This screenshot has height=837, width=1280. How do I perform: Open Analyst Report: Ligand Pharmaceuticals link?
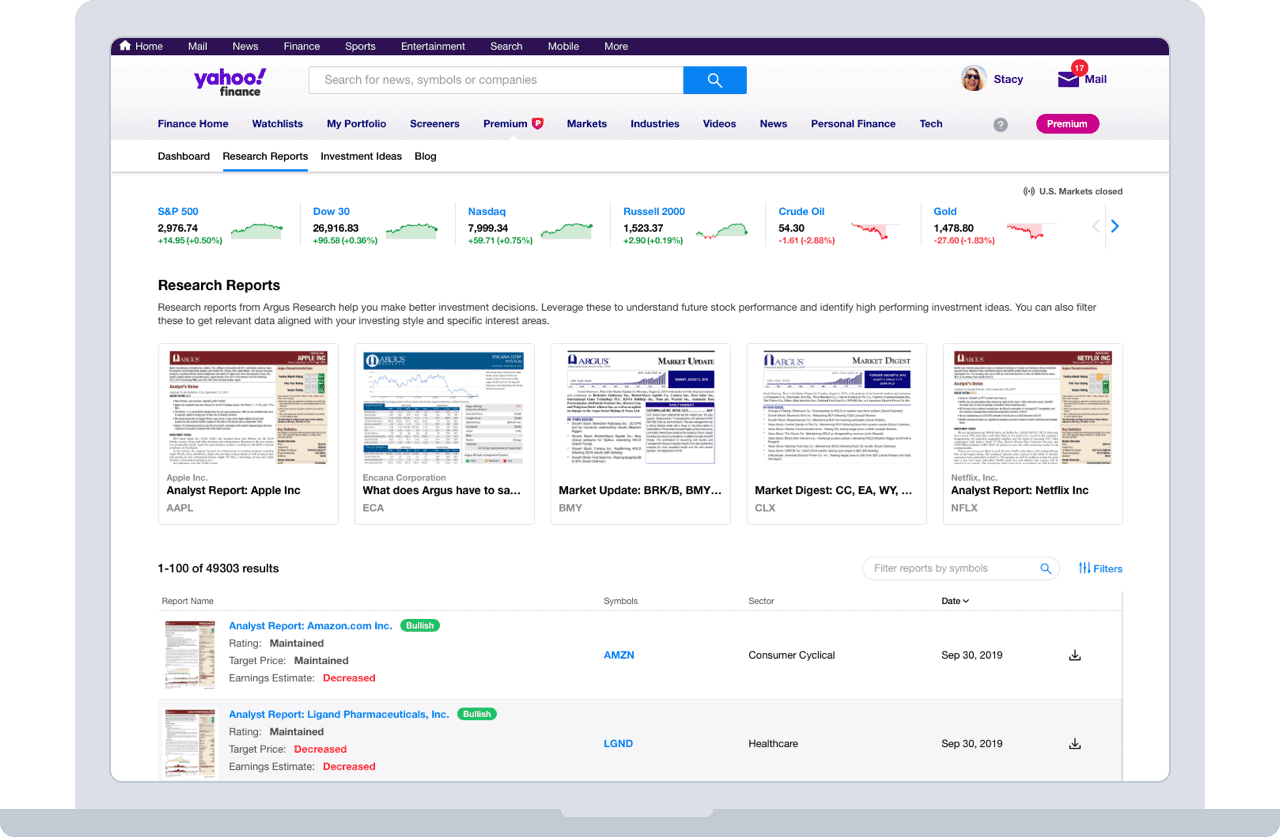pyautogui.click(x=339, y=714)
